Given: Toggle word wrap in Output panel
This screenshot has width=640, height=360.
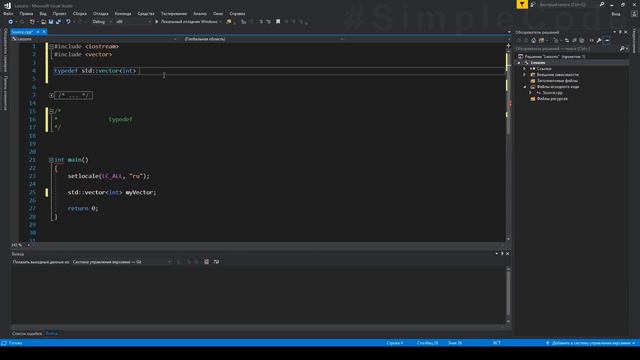Looking at the screenshot, I should pyautogui.click(x=216, y=262).
